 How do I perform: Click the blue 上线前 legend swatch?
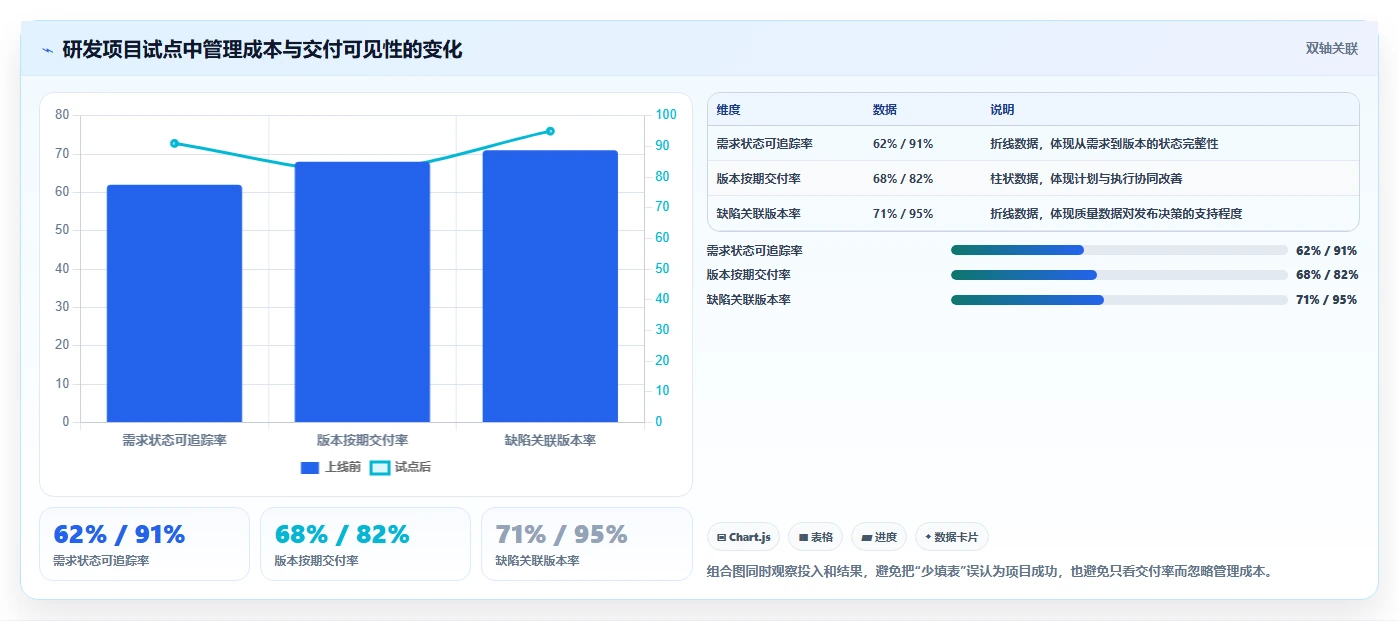click(x=310, y=468)
